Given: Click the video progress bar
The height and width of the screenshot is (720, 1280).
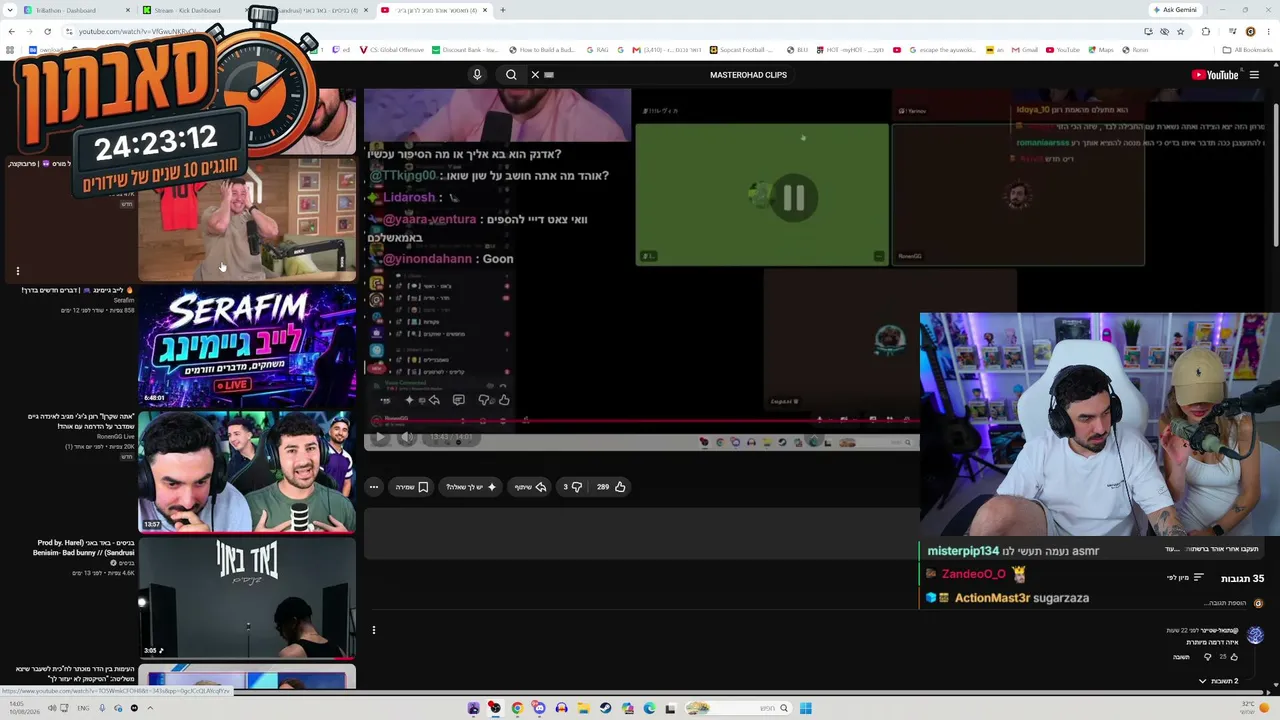Looking at the screenshot, I should tap(640, 421).
